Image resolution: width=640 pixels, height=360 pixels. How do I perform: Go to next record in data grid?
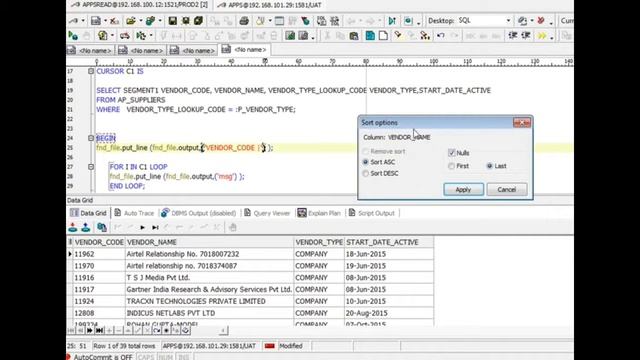point(142,227)
